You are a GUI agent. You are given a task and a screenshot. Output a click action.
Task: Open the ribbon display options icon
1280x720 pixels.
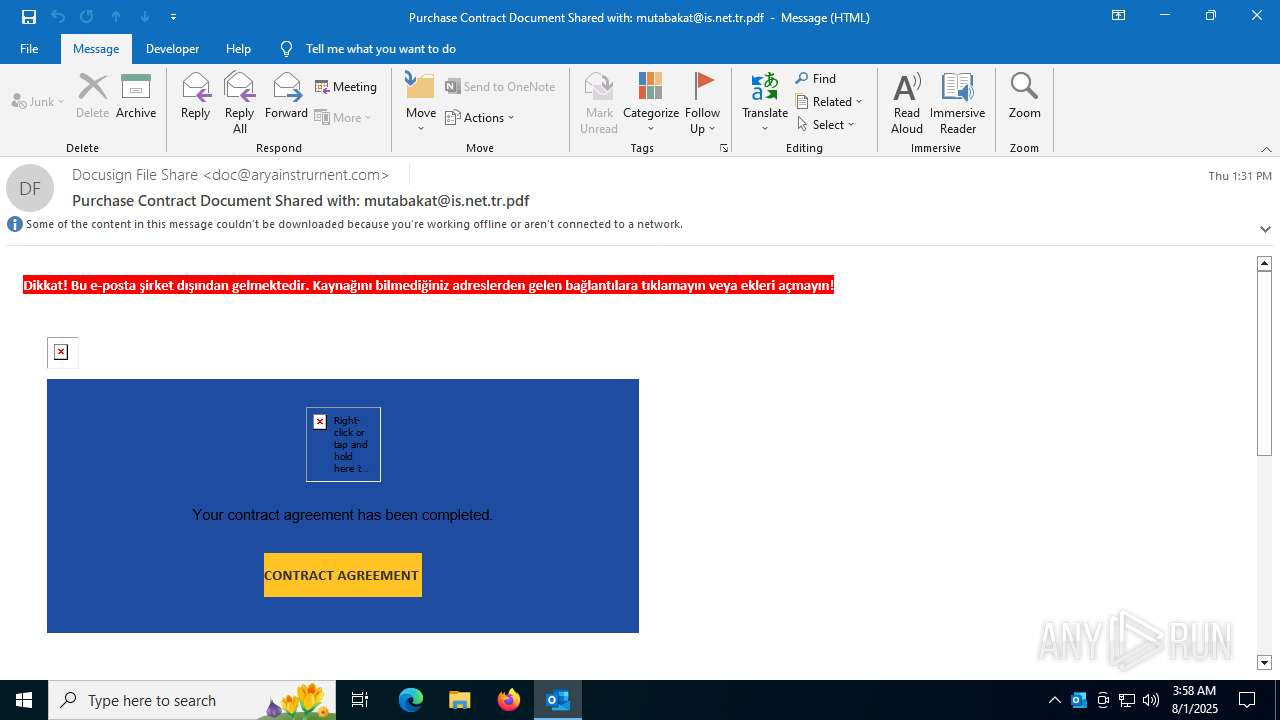pyautogui.click(x=1119, y=16)
